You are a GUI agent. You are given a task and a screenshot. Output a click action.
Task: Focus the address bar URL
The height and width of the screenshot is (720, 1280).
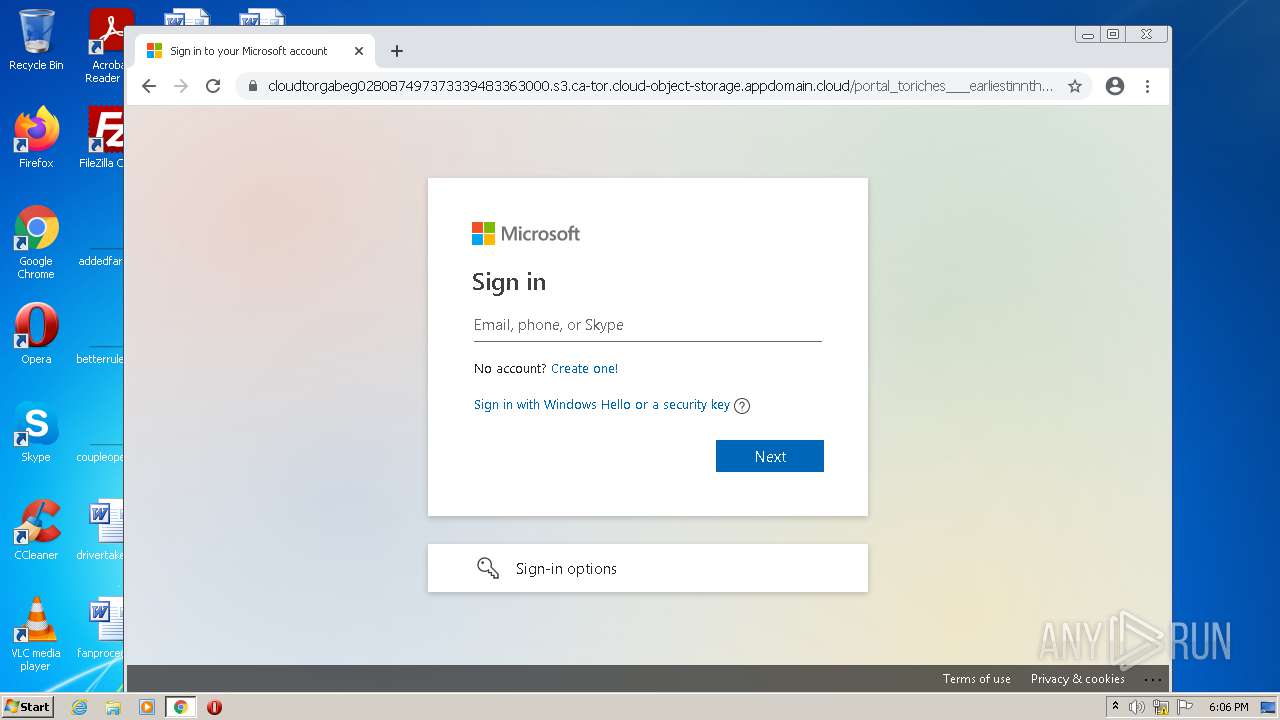point(660,86)
